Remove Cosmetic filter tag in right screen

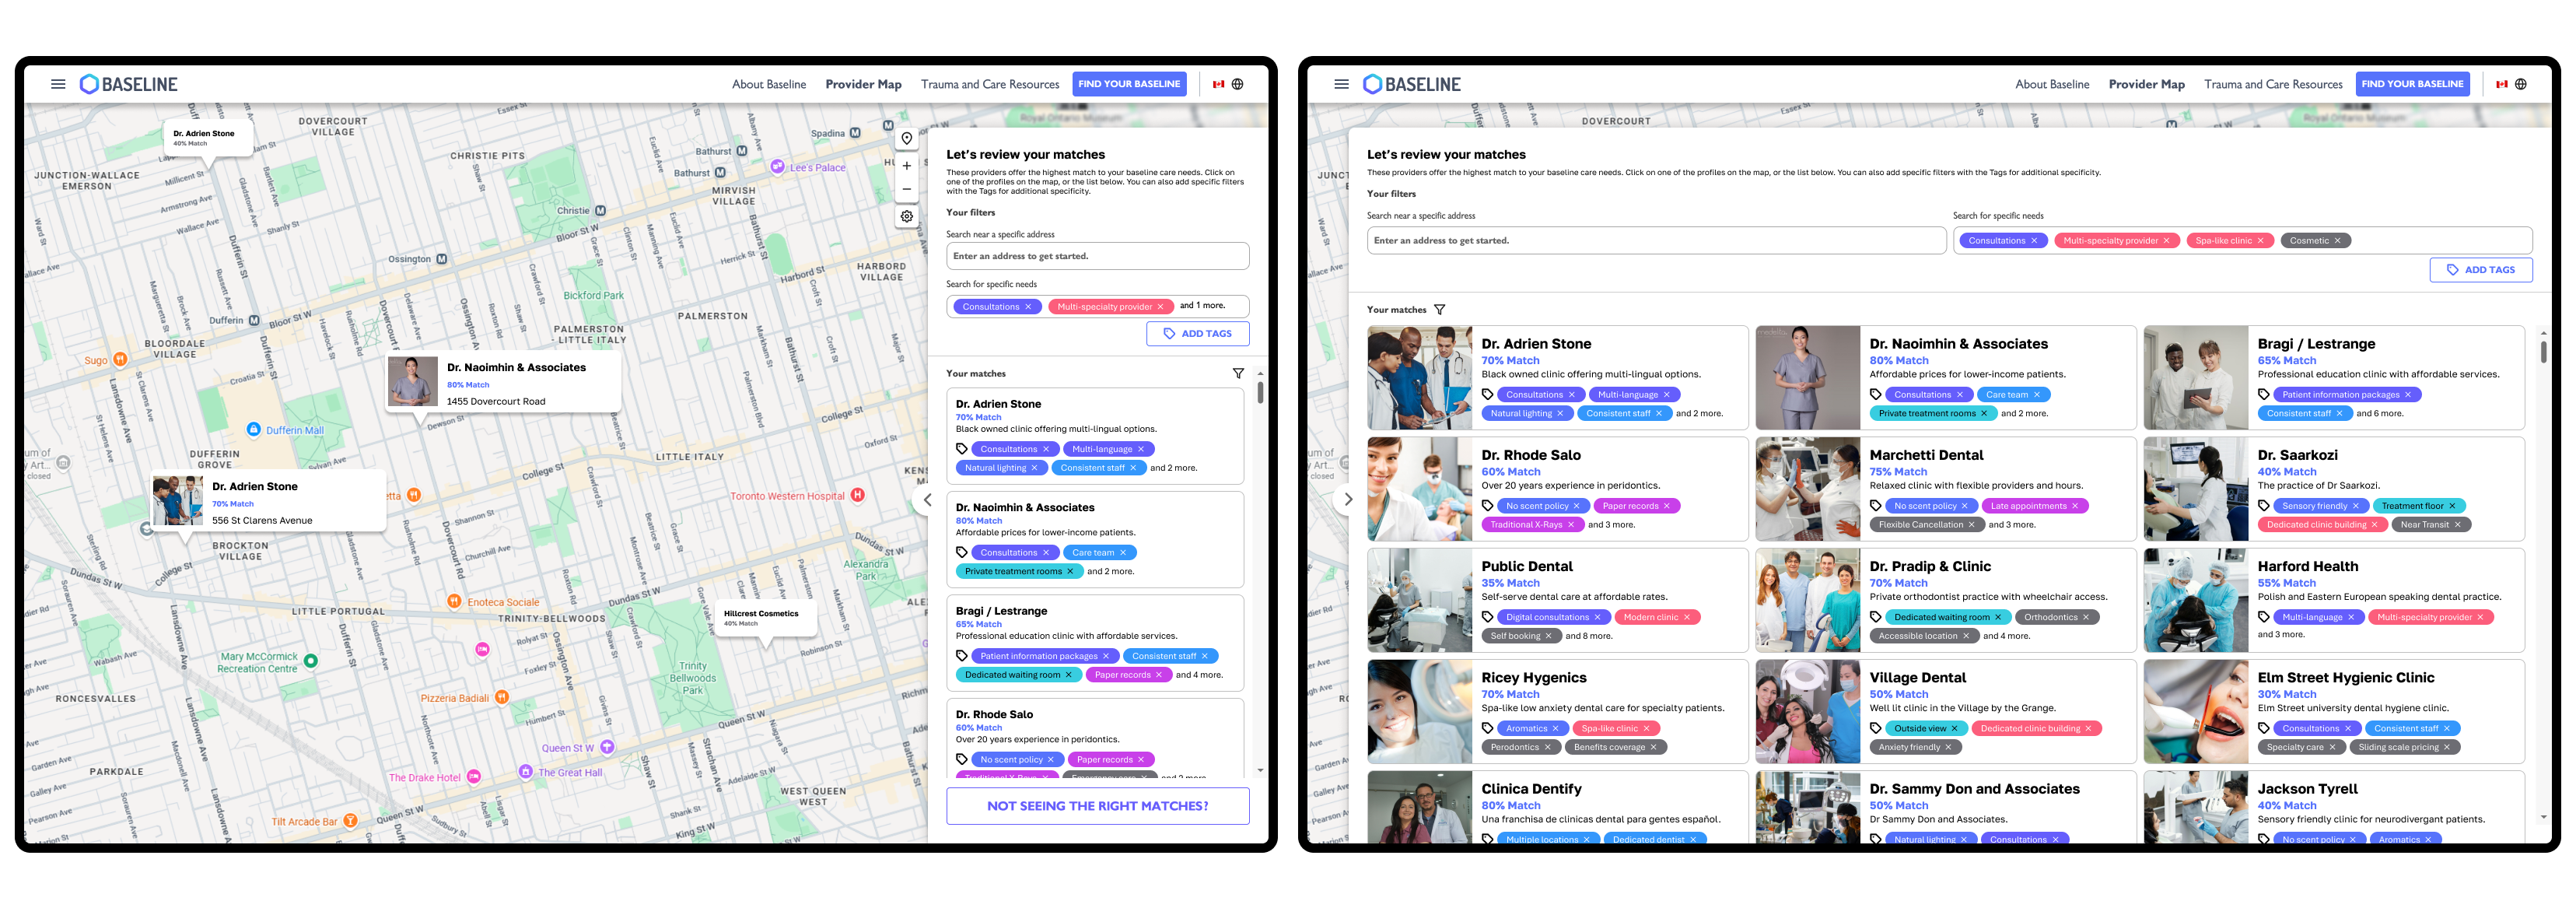point(2337,241)
